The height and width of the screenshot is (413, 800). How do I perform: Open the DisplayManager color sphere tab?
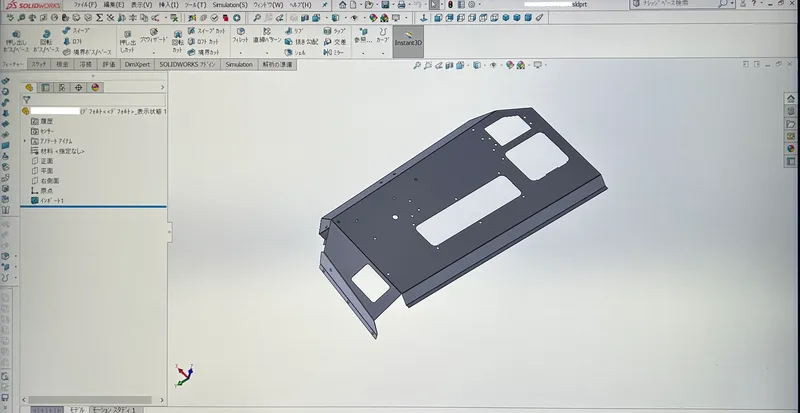coord(95,87)
